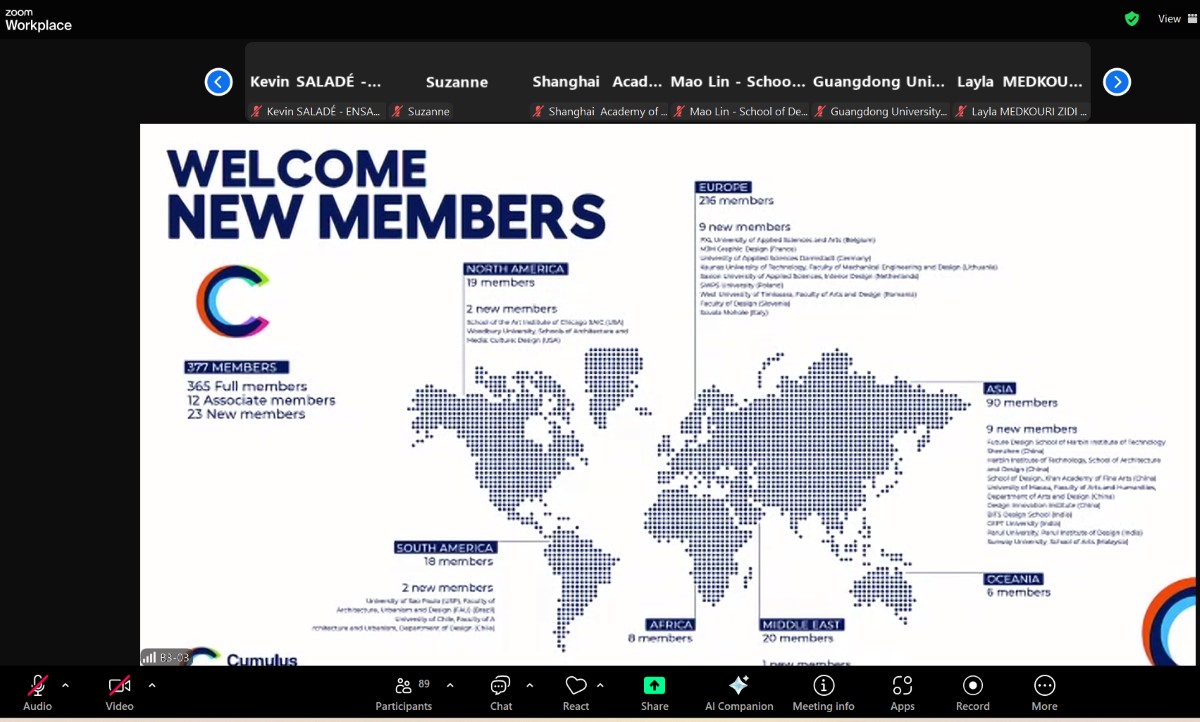This screenshot has height=722, width=1200.
Task: Click the '90 members' Asia count
Action: (x=1023, y=403)
